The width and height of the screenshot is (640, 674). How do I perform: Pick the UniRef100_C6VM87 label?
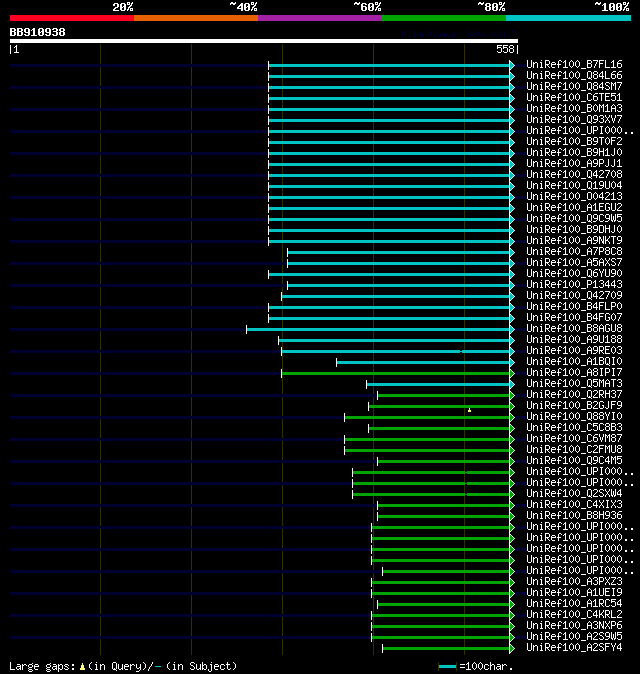tap(574, 439)
